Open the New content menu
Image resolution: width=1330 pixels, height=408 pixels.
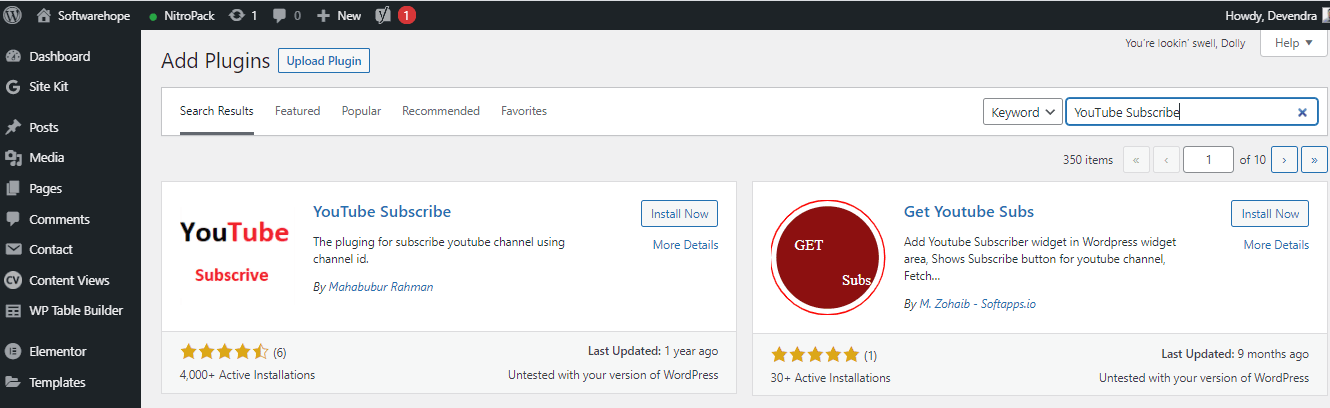(339, 16)
